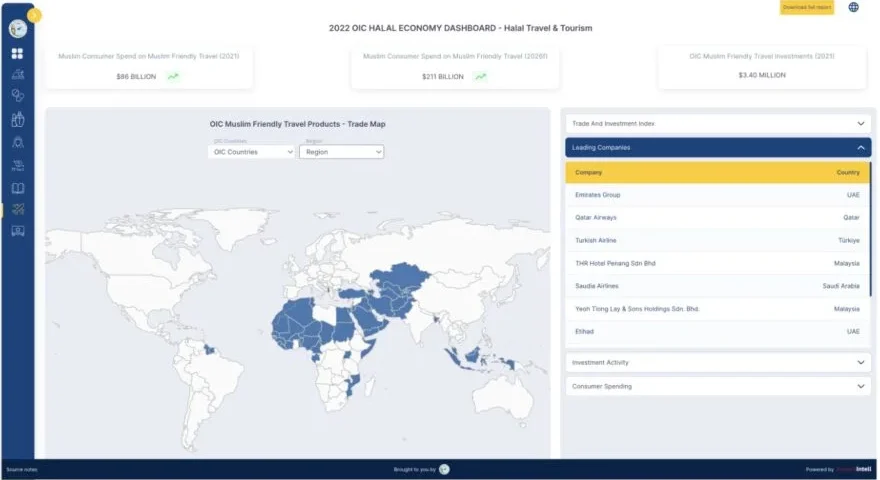Click the Trade Map chart title

click(297, 124)
